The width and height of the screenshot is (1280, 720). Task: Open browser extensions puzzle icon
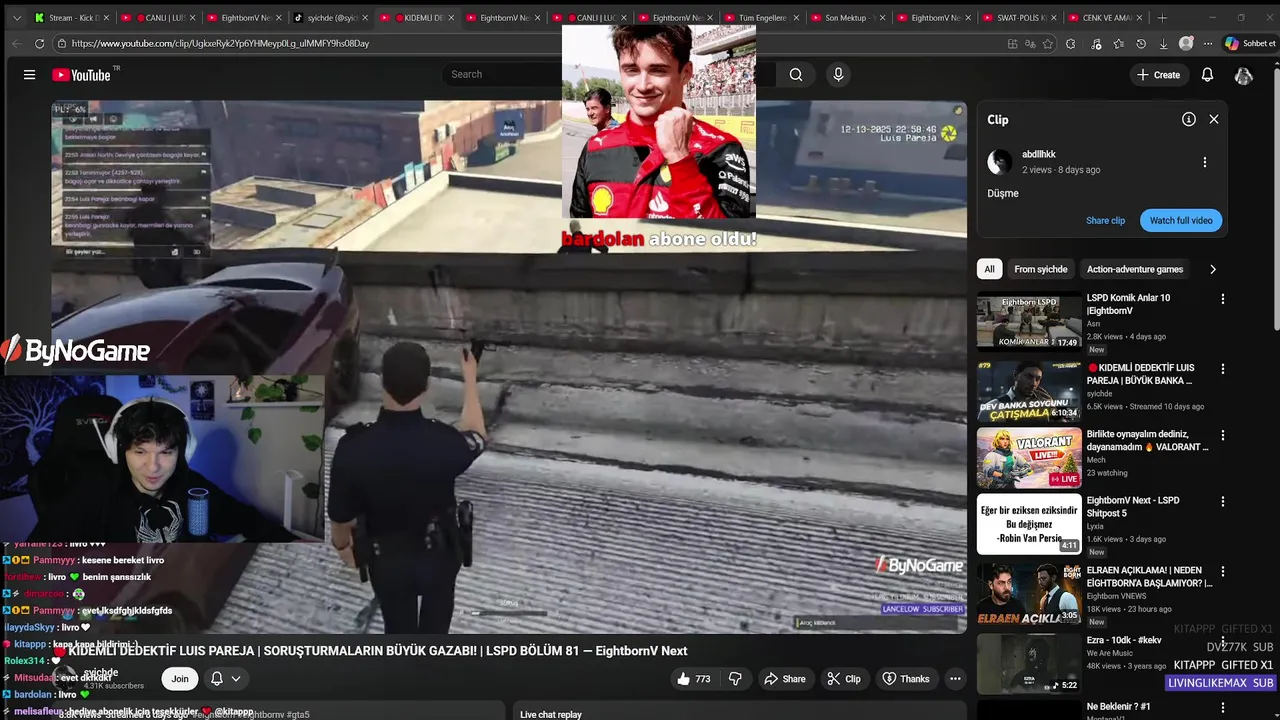pos(1071,43)
